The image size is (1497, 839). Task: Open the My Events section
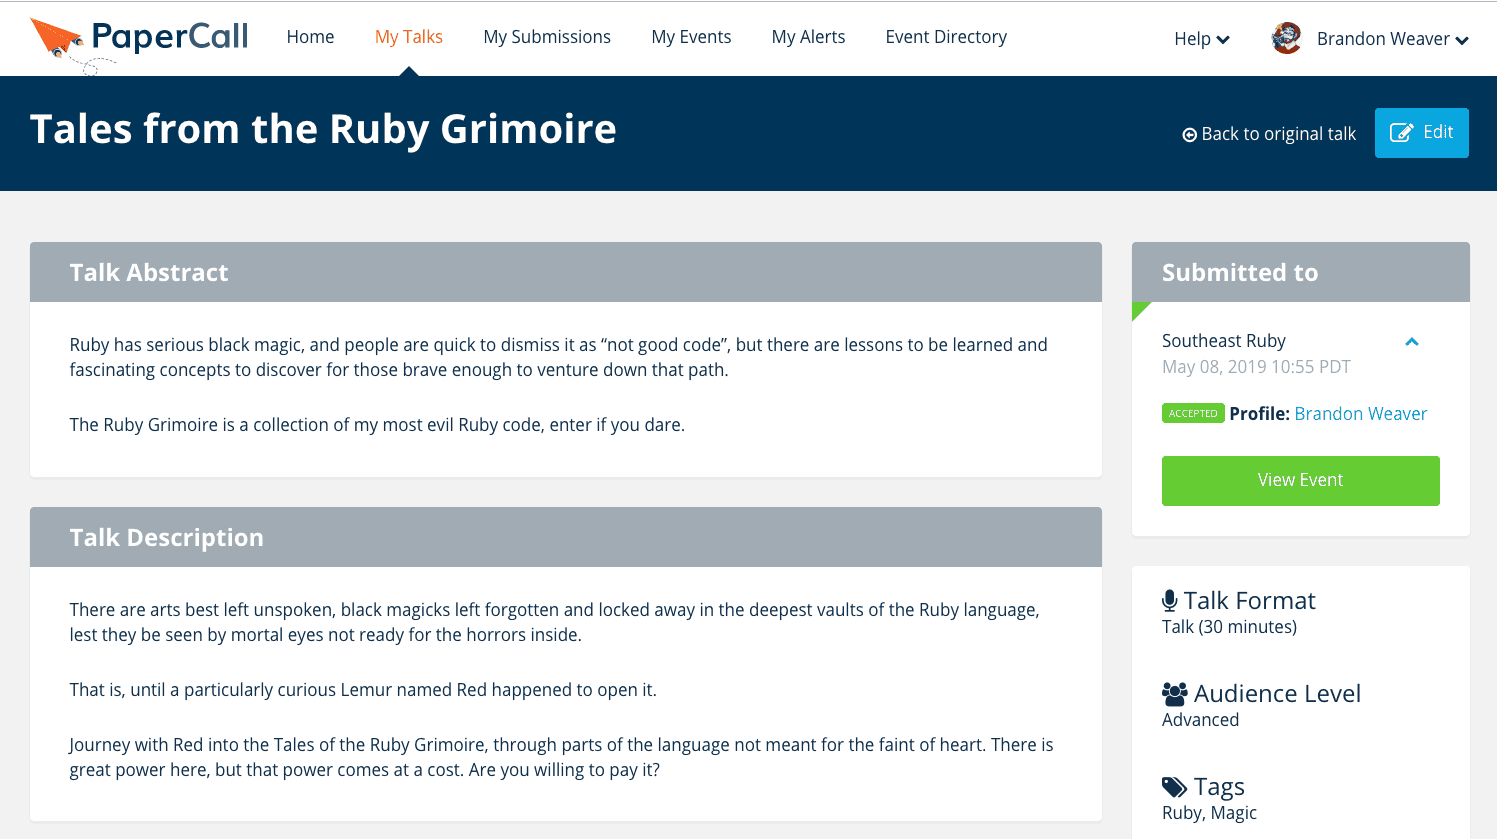691,37
